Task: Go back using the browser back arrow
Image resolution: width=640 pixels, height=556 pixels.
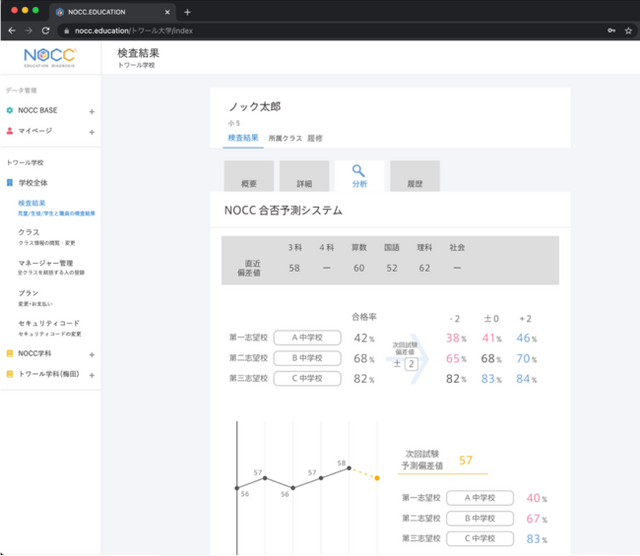Action: pyautogui.click(x=11, y=31)
